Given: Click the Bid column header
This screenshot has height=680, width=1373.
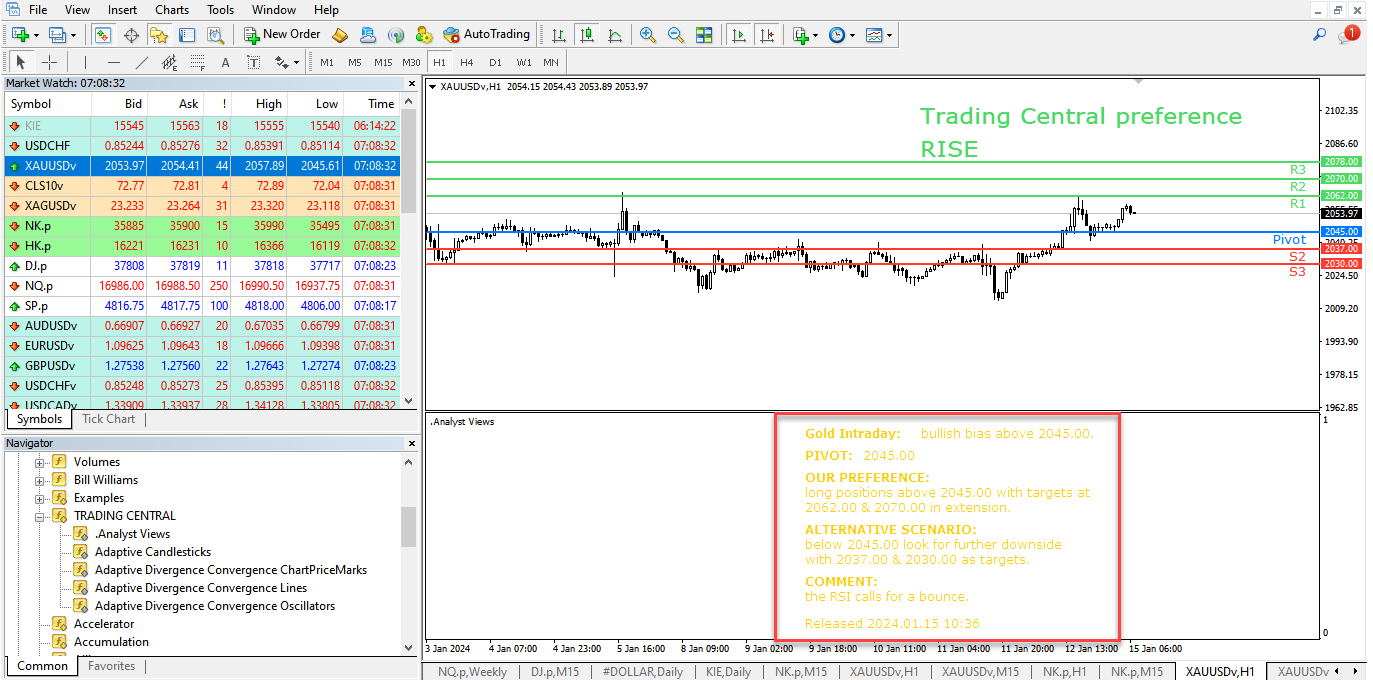Looking at the screenshot, I should (x=119, y=104).
